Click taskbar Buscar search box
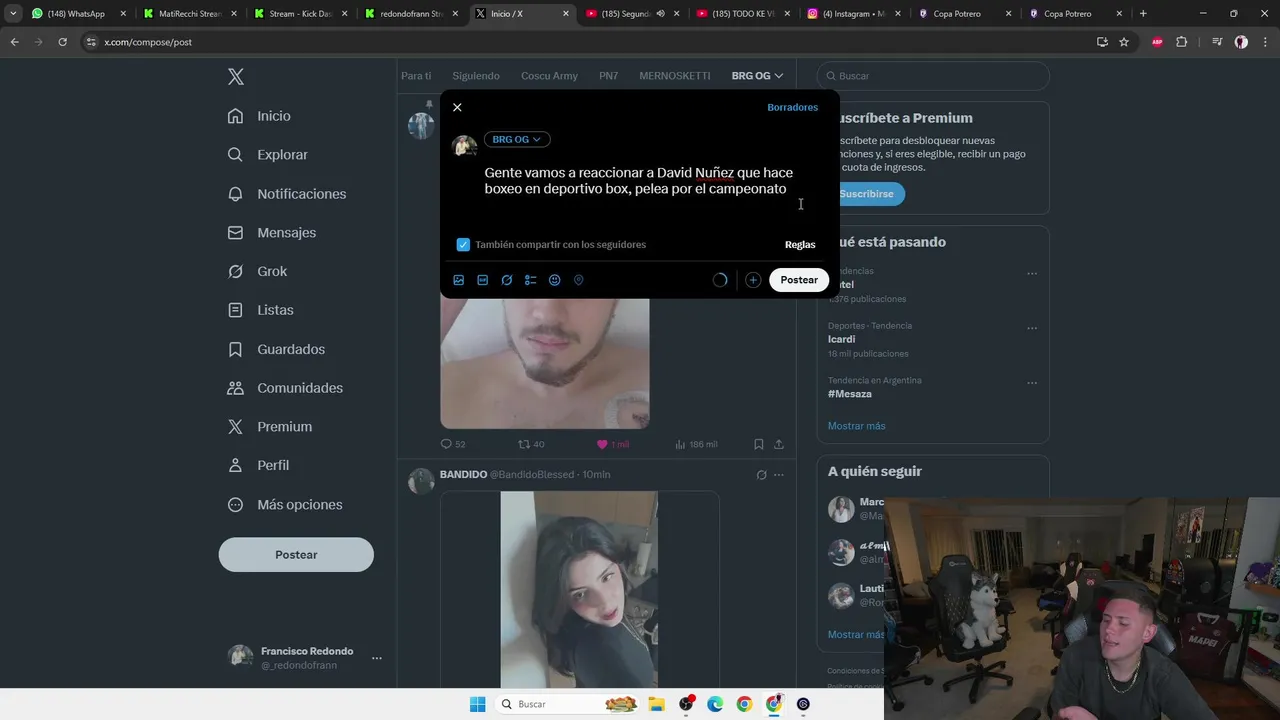This screenshot has width=1280, height=720. pyautogui.click(x=568, y=704)
